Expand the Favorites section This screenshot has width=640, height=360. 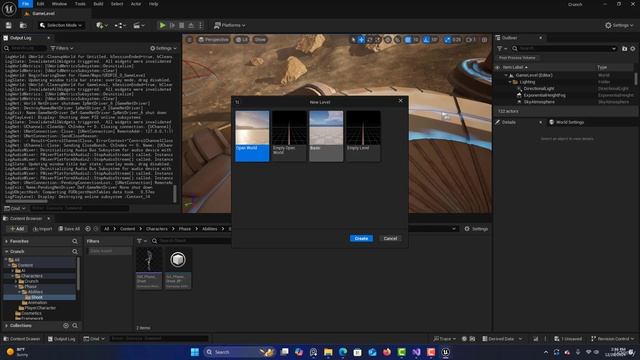7,241
